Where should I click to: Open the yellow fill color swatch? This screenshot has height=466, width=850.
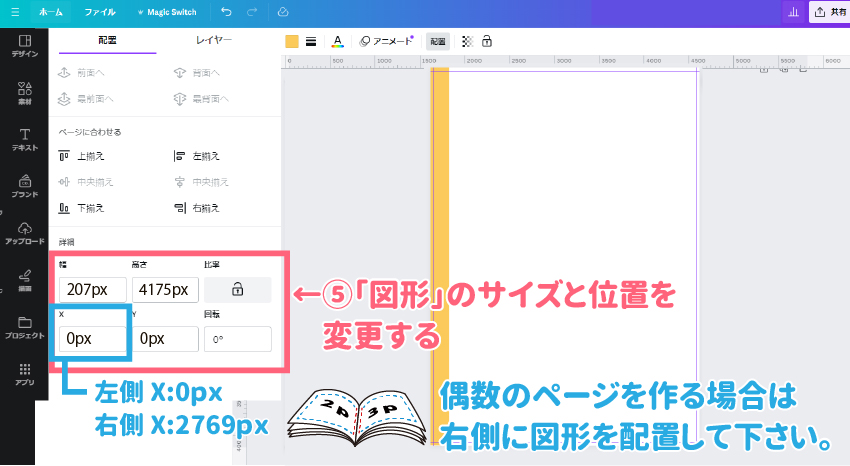click(x=292, y=42)
